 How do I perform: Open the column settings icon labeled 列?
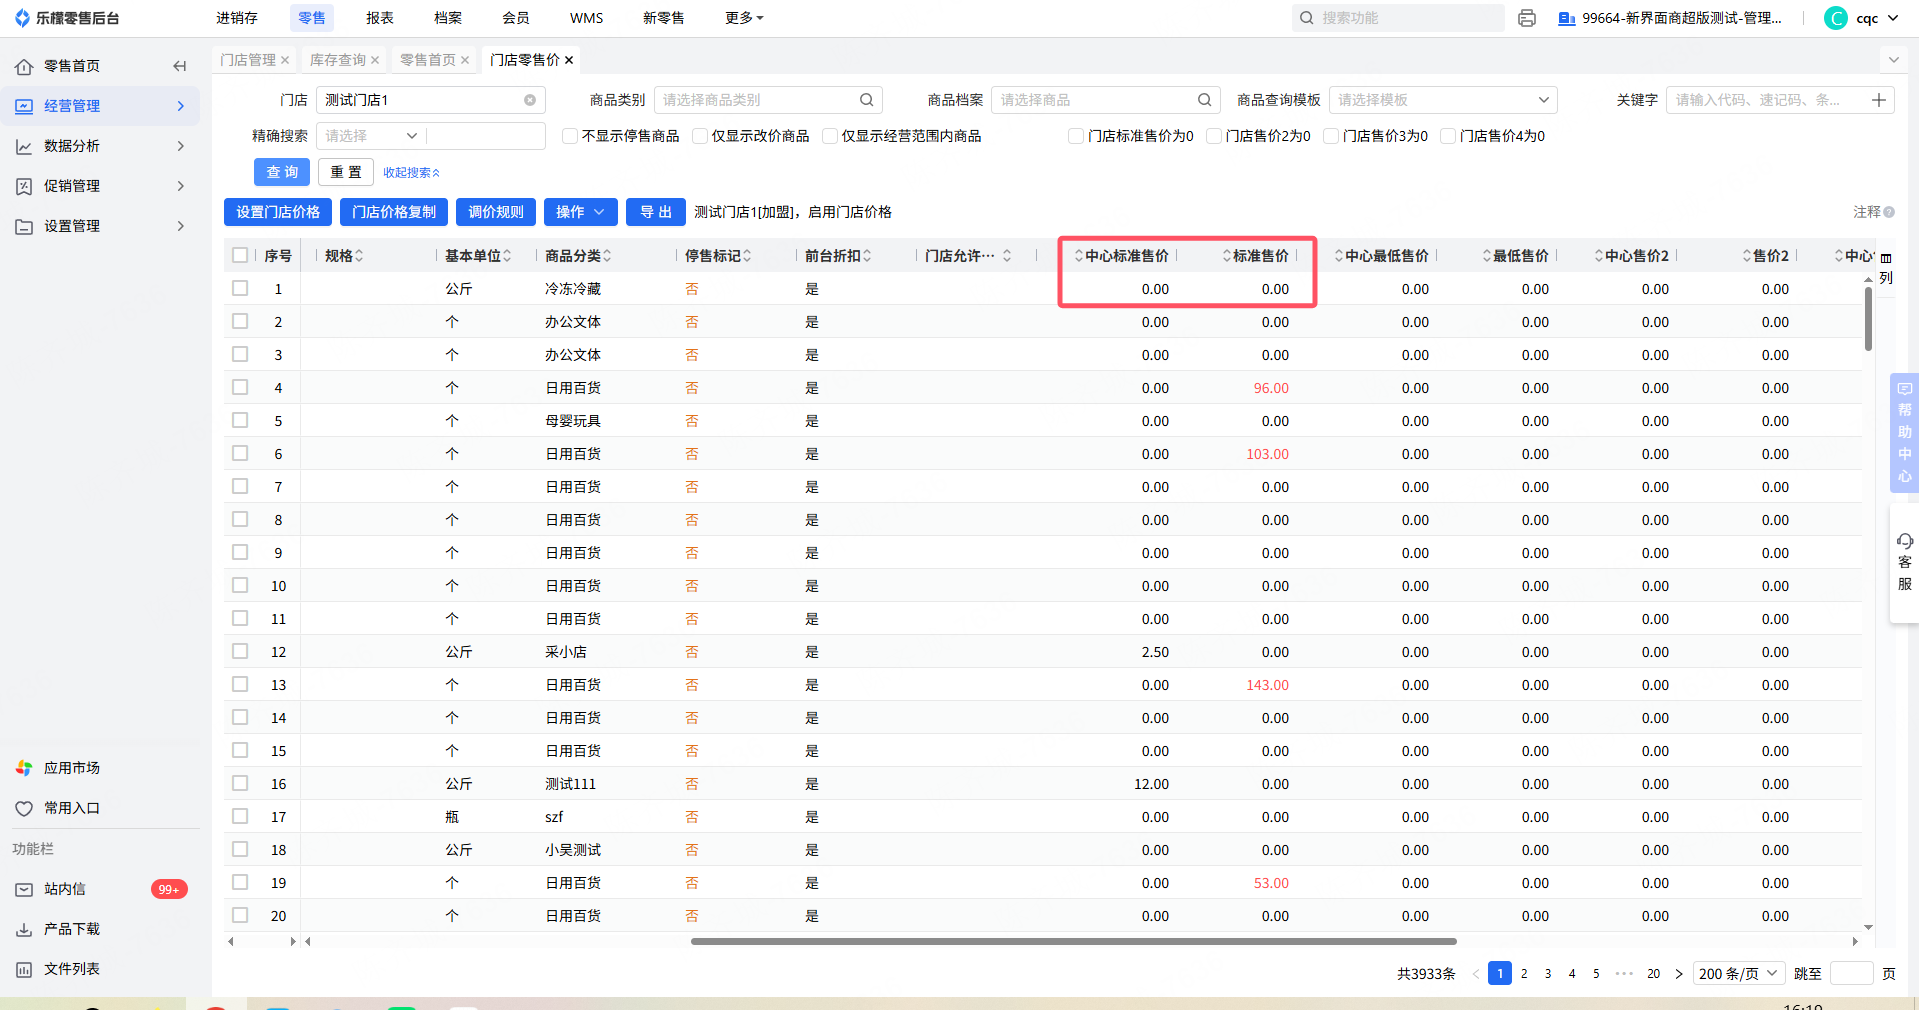1886,268
